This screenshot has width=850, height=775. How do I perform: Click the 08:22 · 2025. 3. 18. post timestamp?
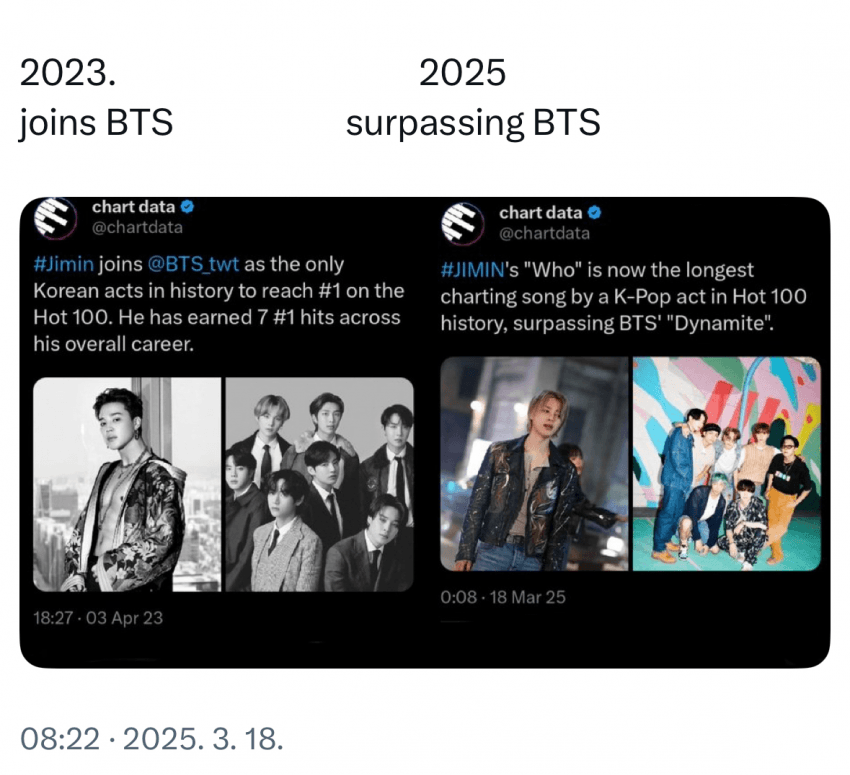[x=152, y=740]
